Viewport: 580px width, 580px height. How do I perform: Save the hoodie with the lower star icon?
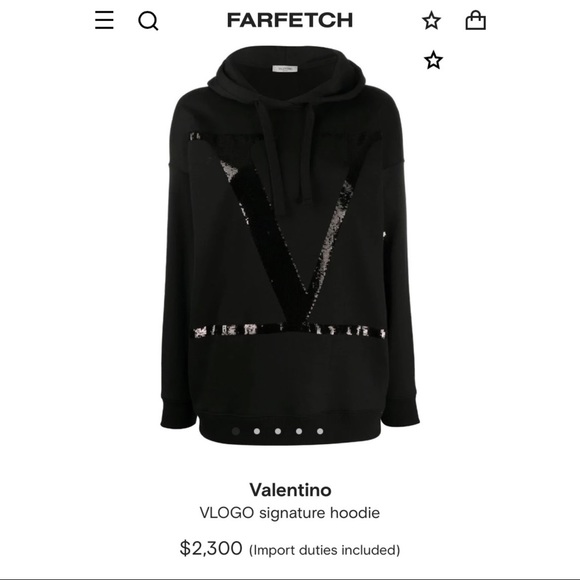point(433,60)
